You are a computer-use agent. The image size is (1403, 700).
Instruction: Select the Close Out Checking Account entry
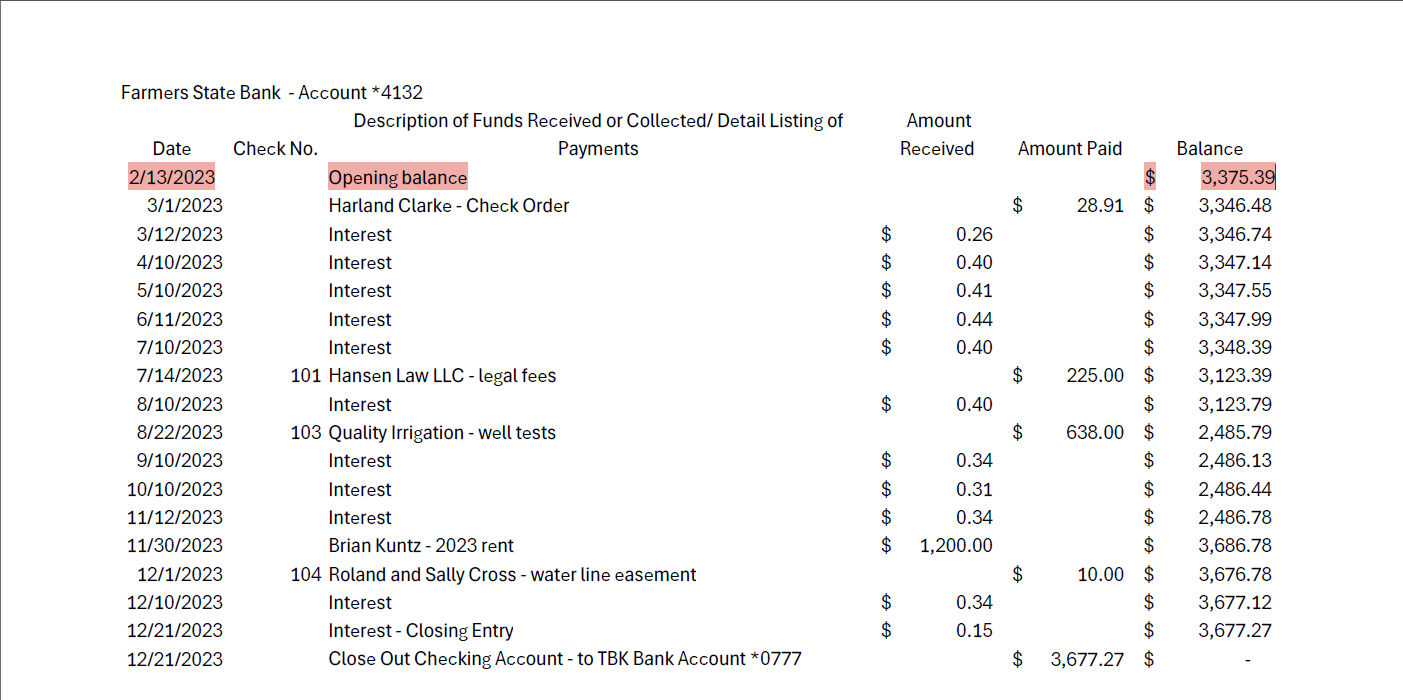[x=565, y=659]
